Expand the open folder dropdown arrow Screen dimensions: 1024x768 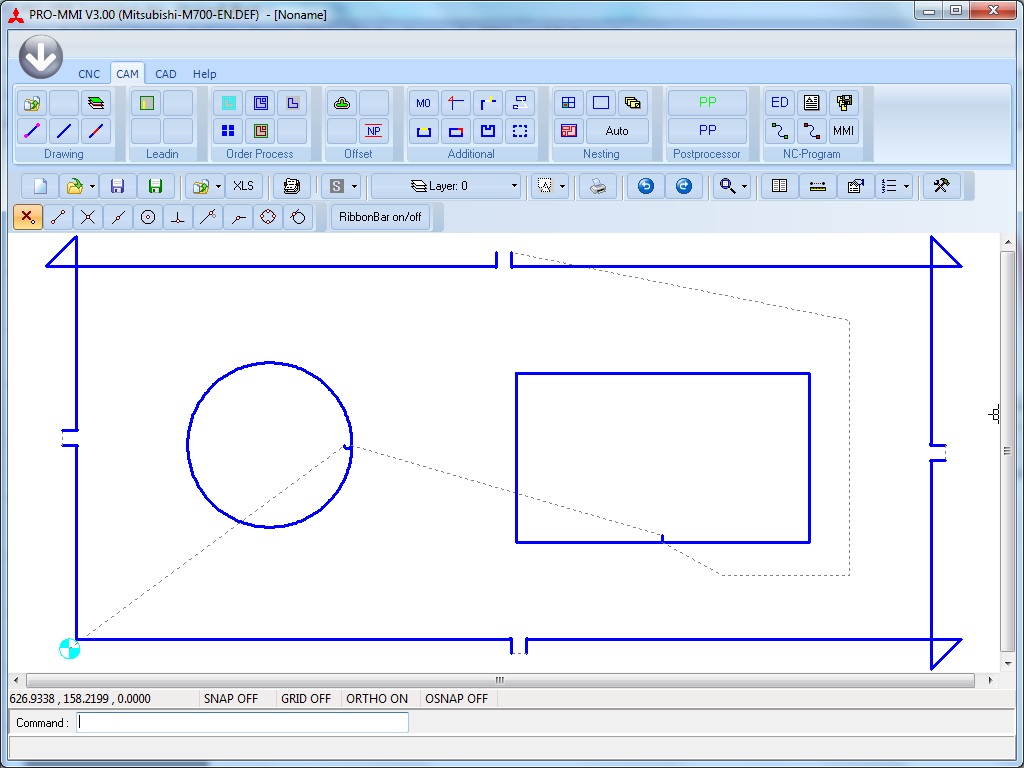click(x=92, y=187)
